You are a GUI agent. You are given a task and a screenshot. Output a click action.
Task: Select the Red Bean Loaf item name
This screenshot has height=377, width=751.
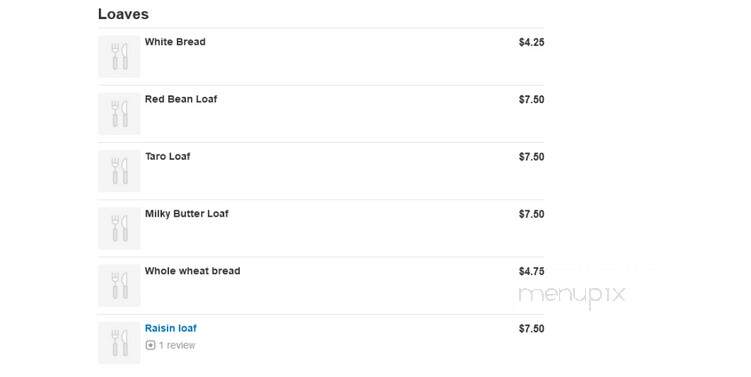[181, 99]
